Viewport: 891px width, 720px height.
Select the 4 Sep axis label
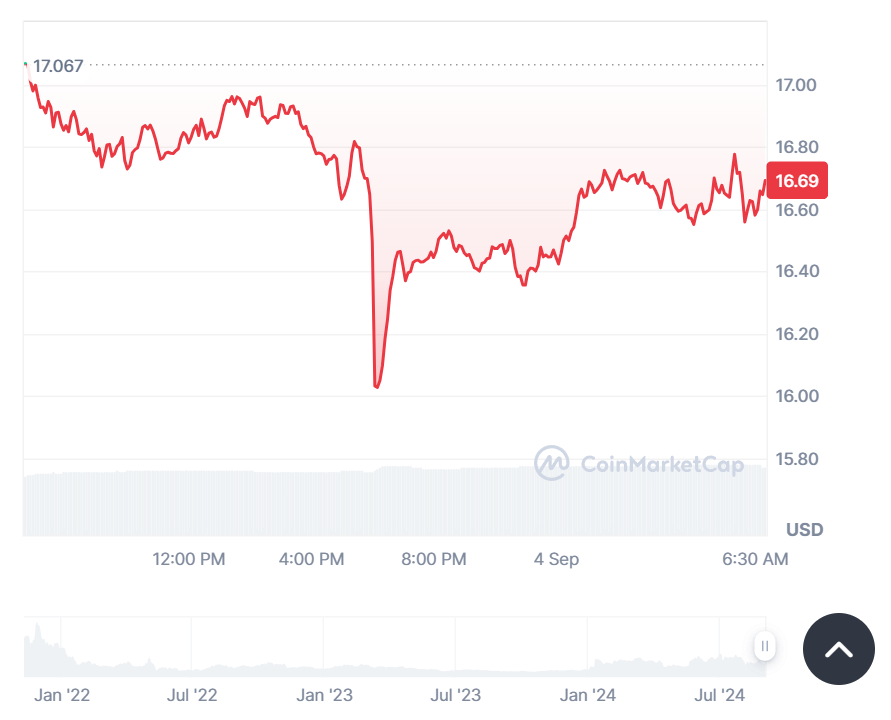[x=556, y=559]
